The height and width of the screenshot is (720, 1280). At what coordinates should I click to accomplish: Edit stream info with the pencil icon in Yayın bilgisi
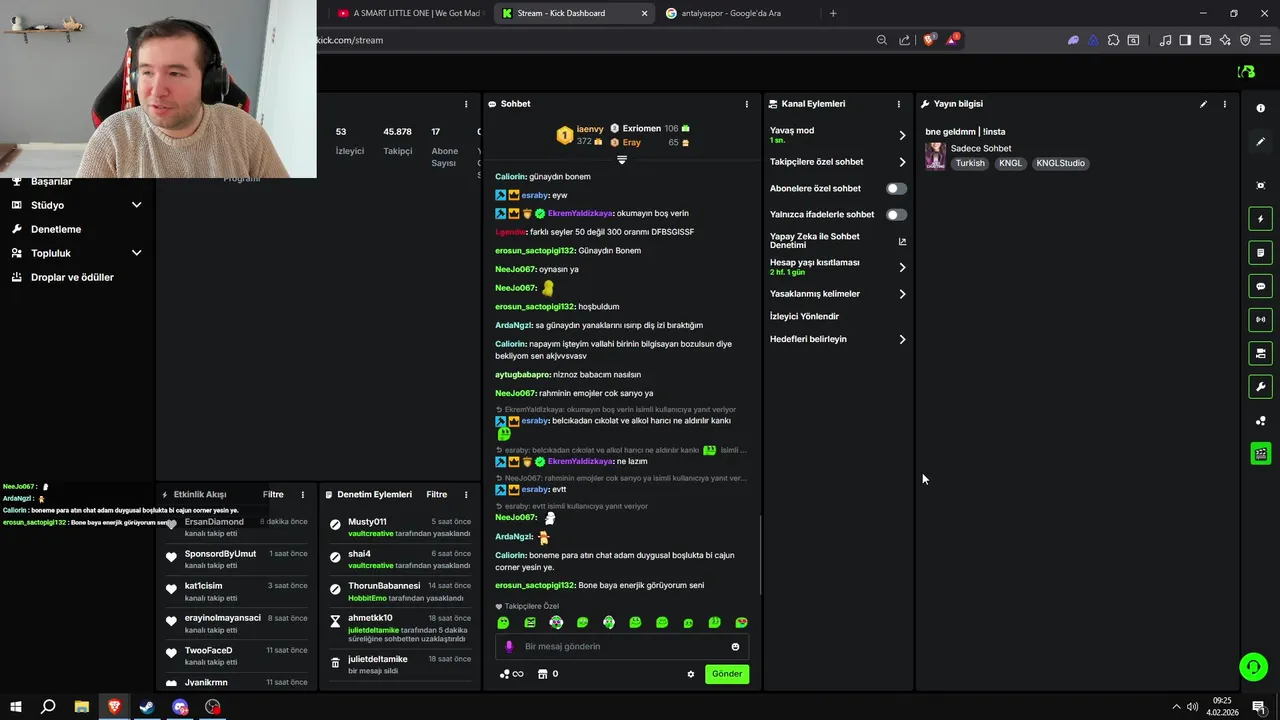1203,104
